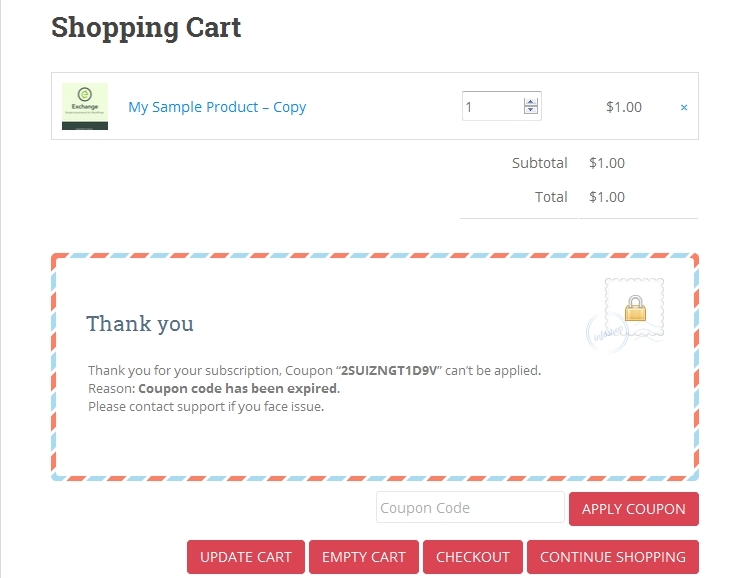Viewport: 748px width, 578px height.
Task: Click the bold coupon expired reason text
Action: pos(238,388)
